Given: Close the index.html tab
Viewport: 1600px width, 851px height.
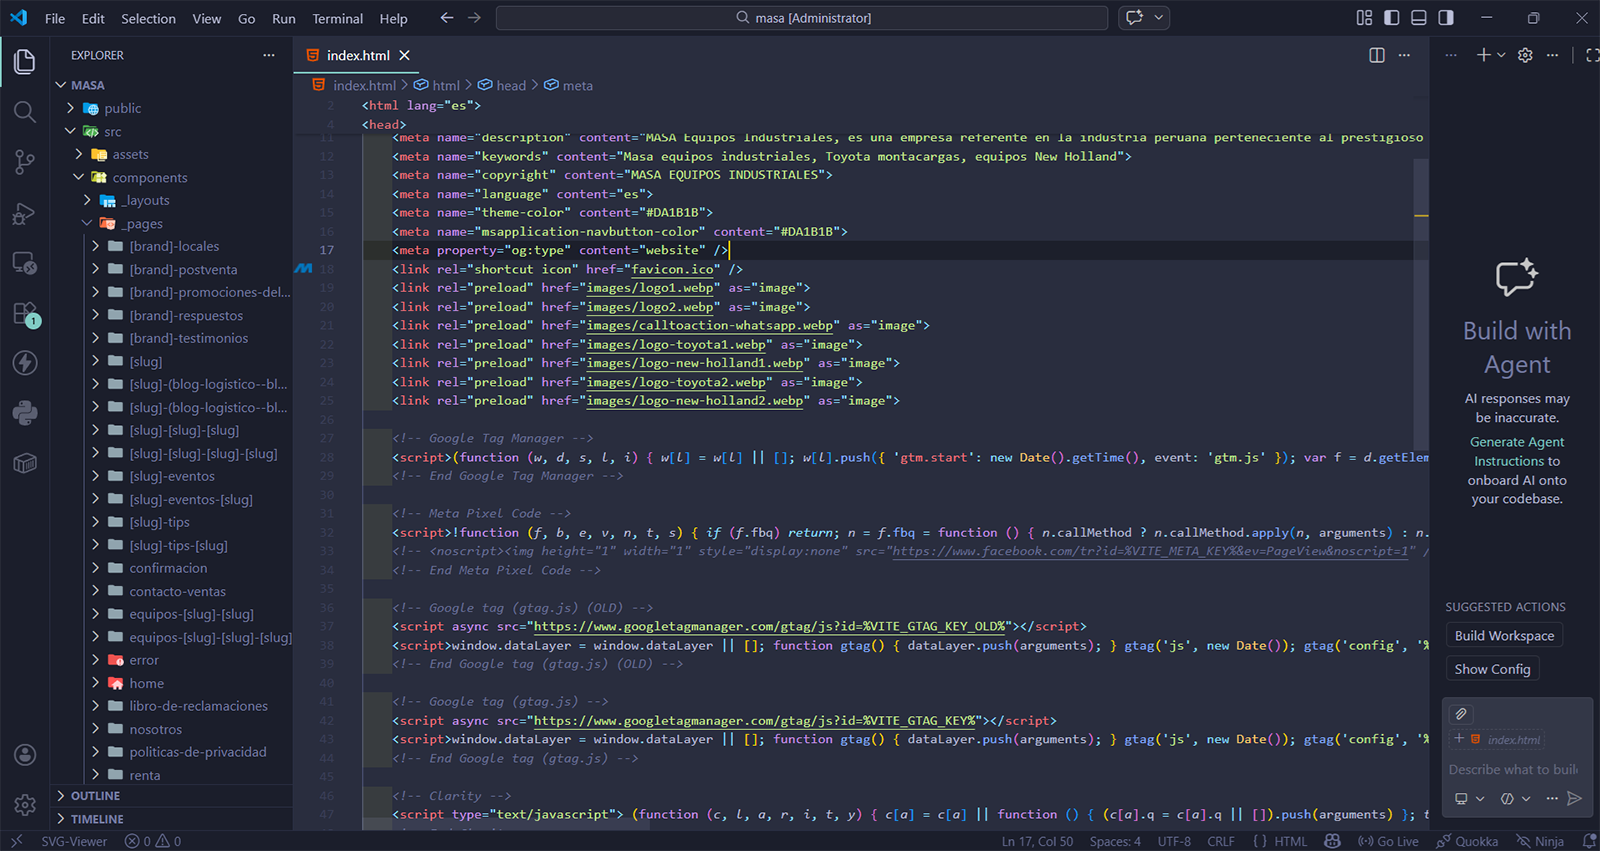Looking at the screenshot, I should pyautogui.click(x=404, y=55).
